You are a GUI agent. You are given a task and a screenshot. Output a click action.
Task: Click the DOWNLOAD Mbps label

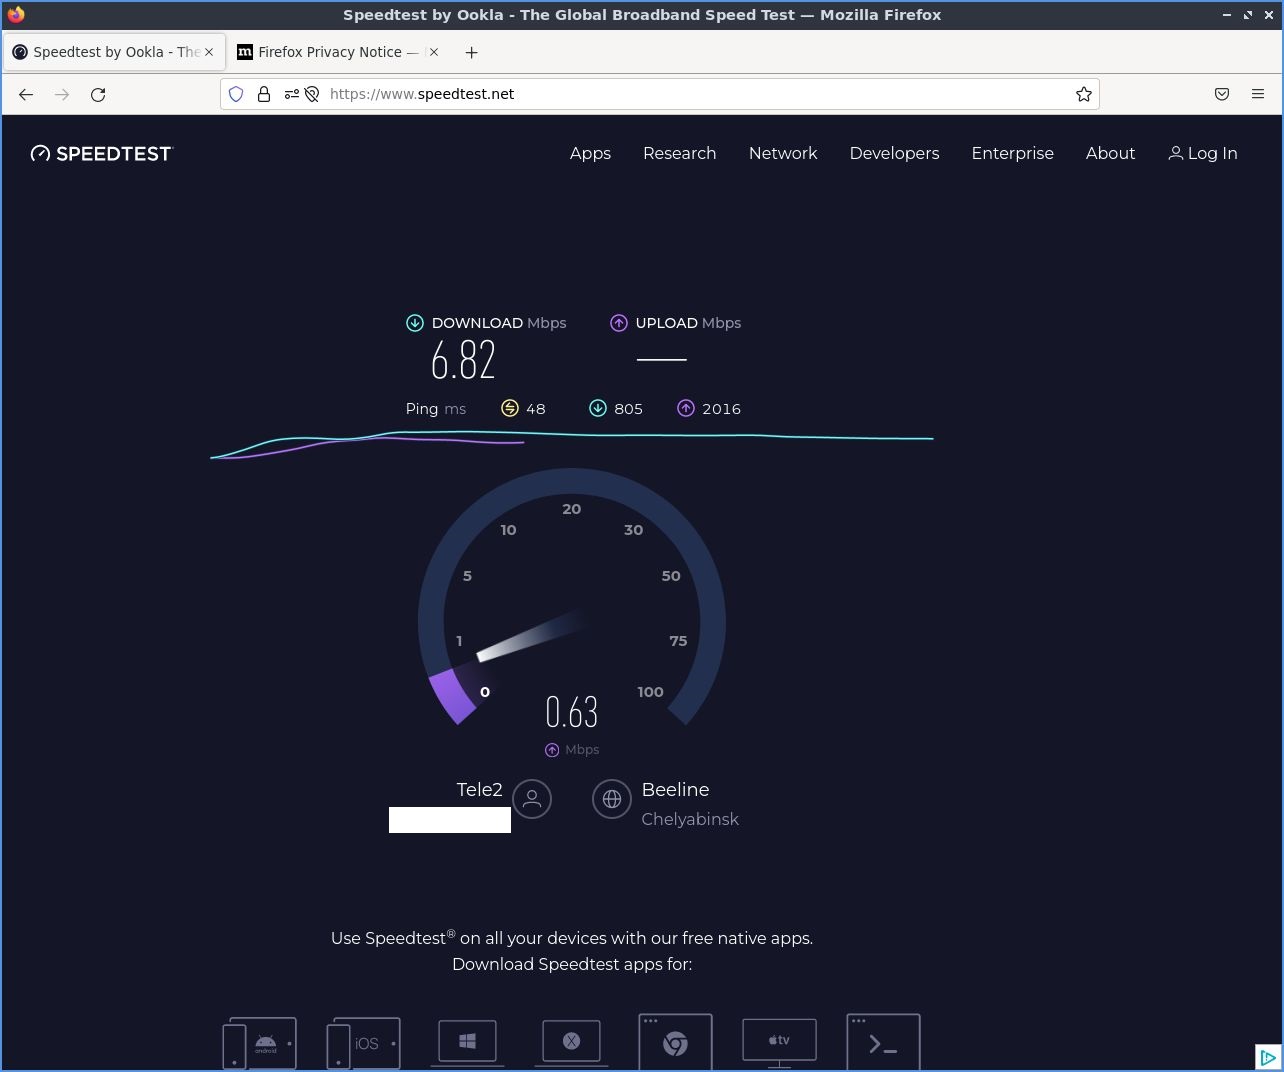[499, 323]
